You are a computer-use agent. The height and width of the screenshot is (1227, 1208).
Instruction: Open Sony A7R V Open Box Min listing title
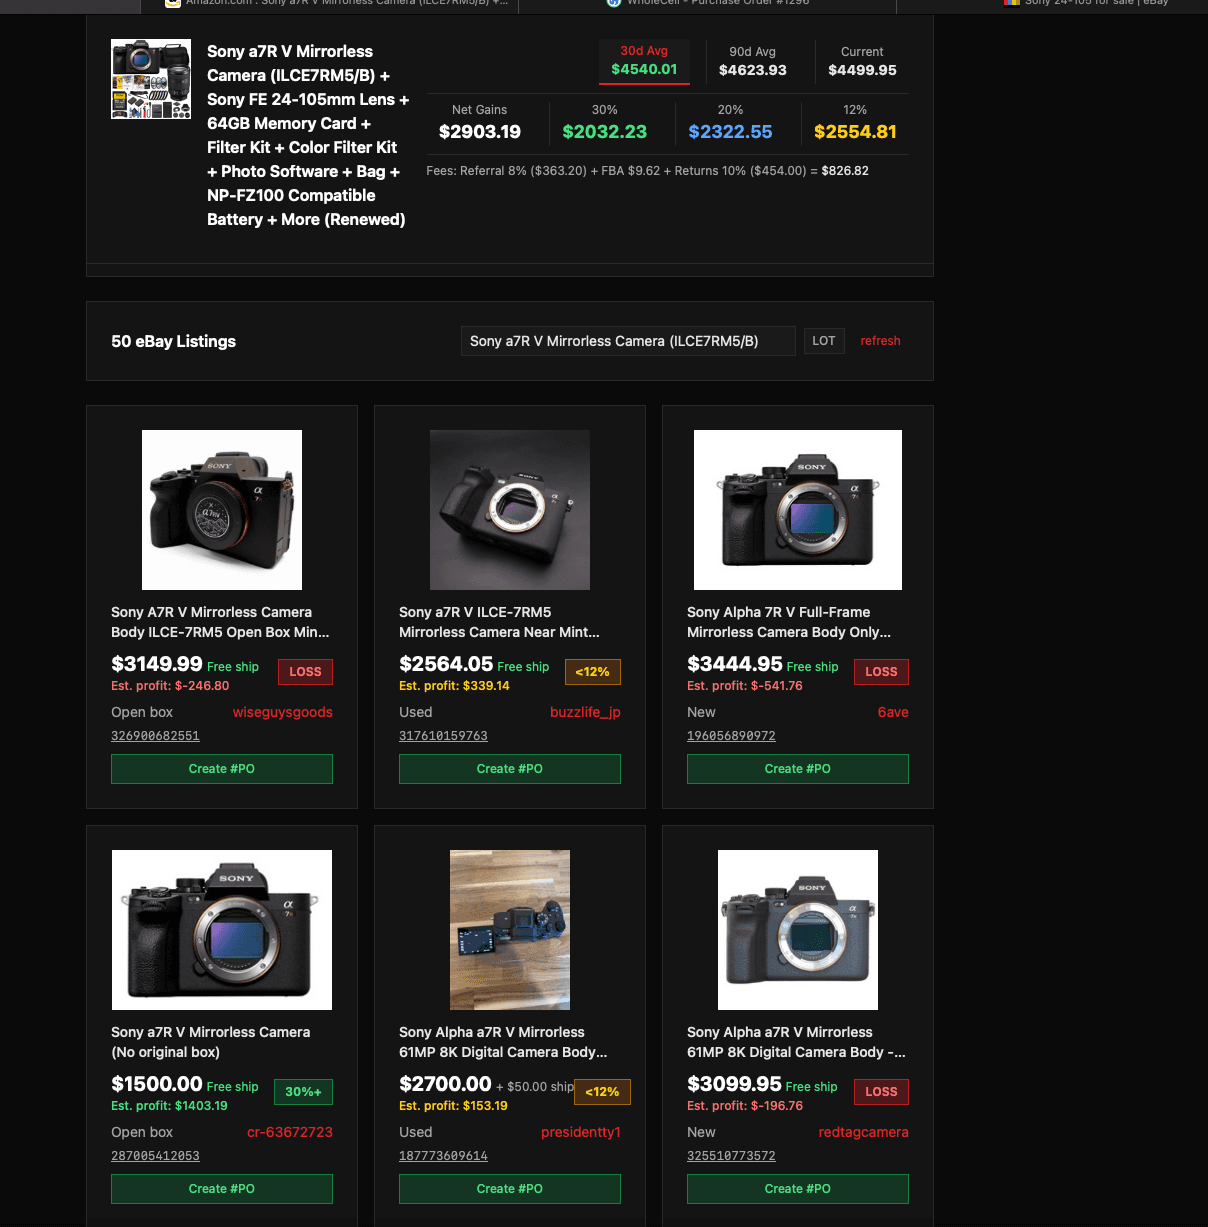pyautogui.click(x=220, y=622)
